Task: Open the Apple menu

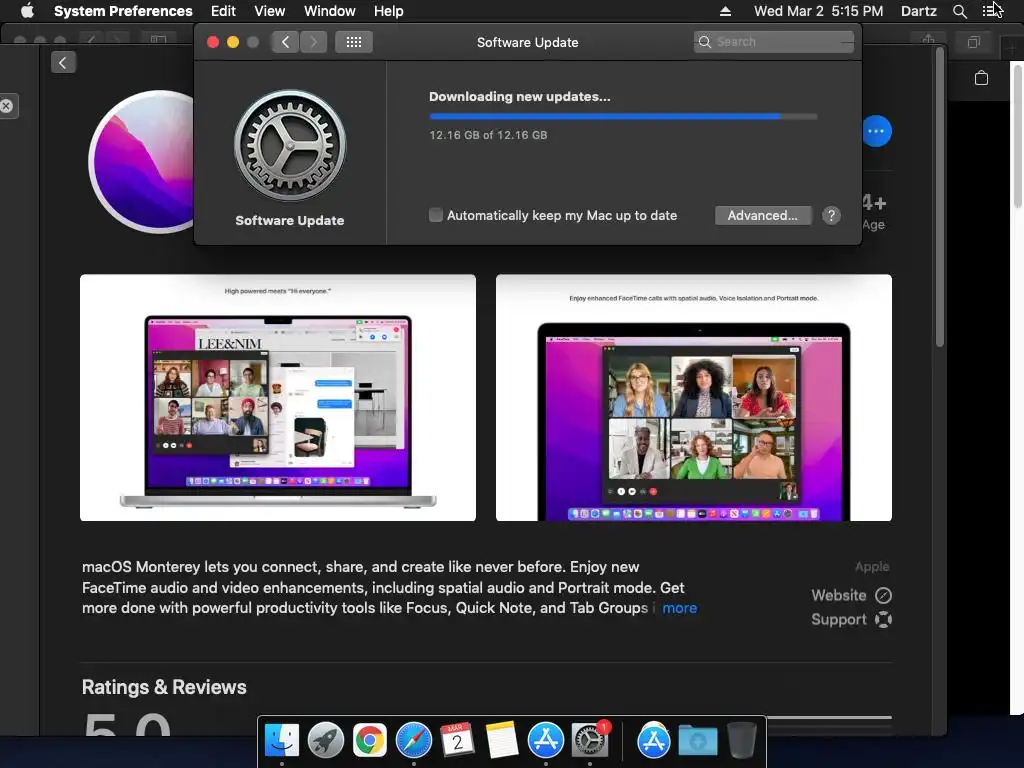Action: (27, 10)
